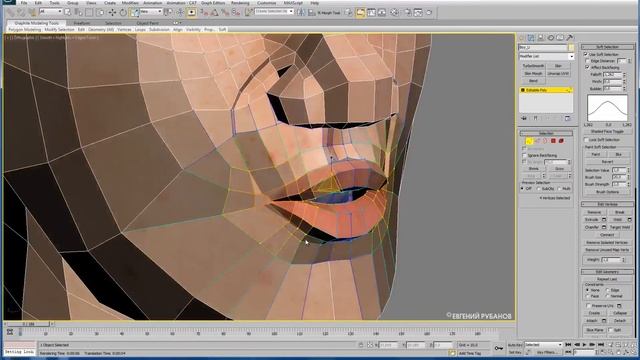Open the Display command panel tab
The image size is (640, 360).
(560, 38)
